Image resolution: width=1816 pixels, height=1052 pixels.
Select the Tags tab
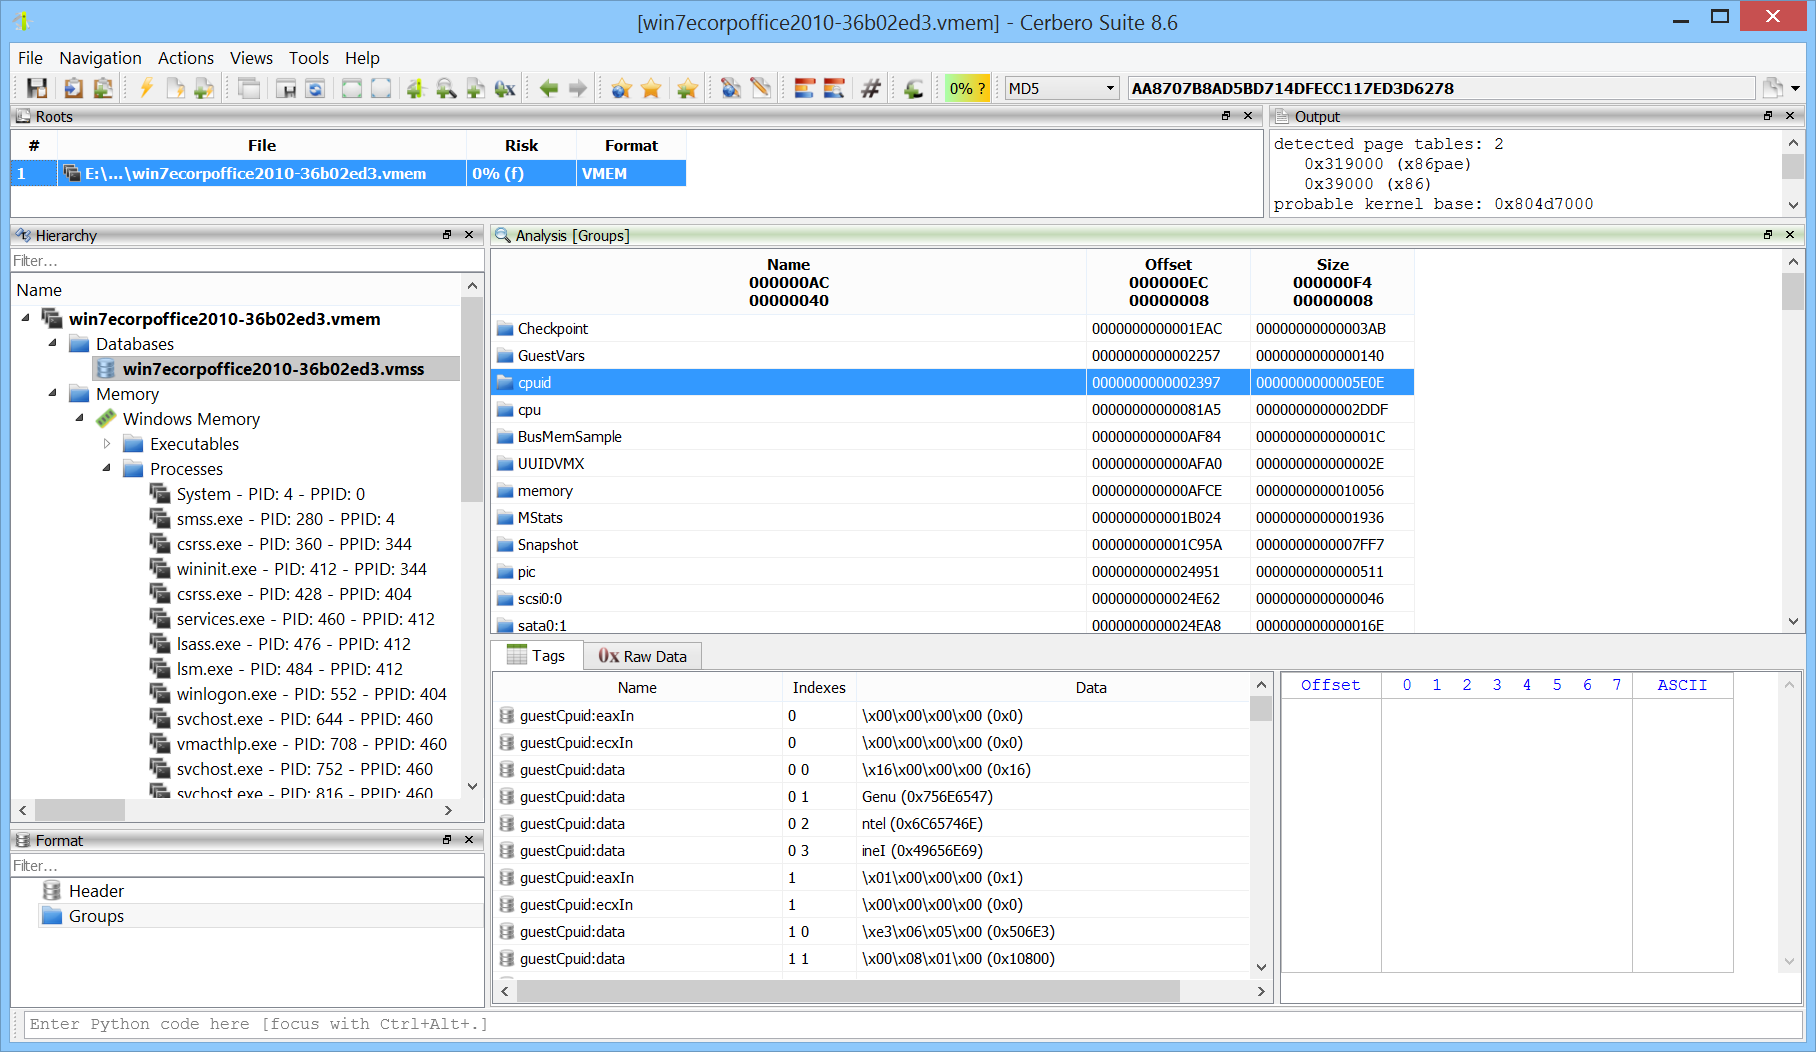(537, 656)
